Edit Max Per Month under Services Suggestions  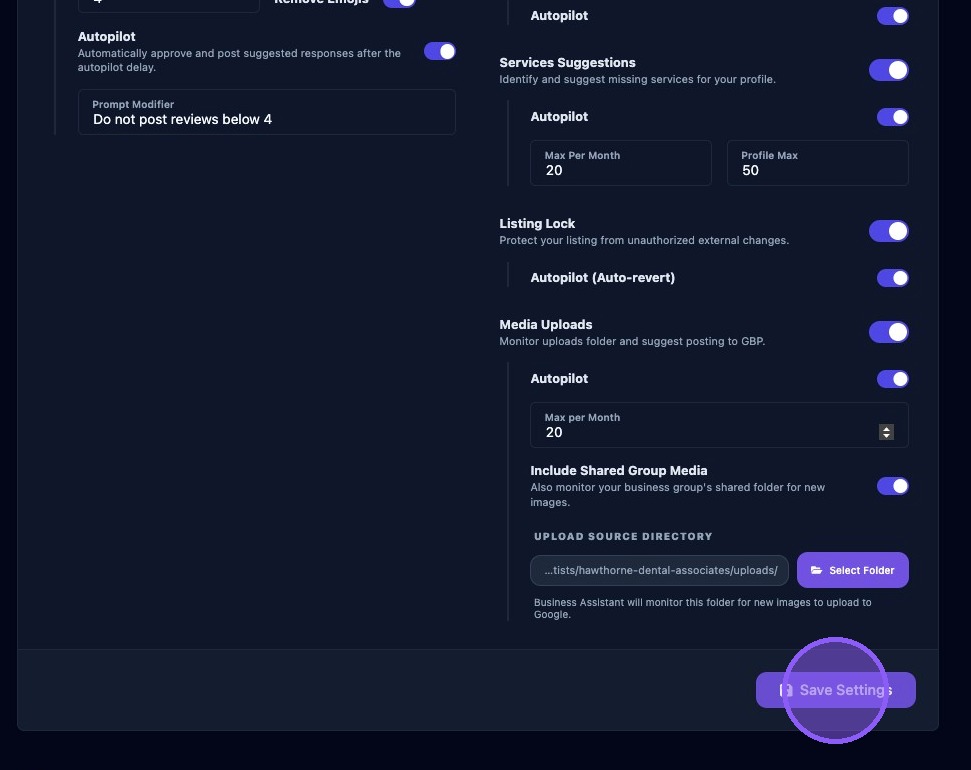point(620,163)
